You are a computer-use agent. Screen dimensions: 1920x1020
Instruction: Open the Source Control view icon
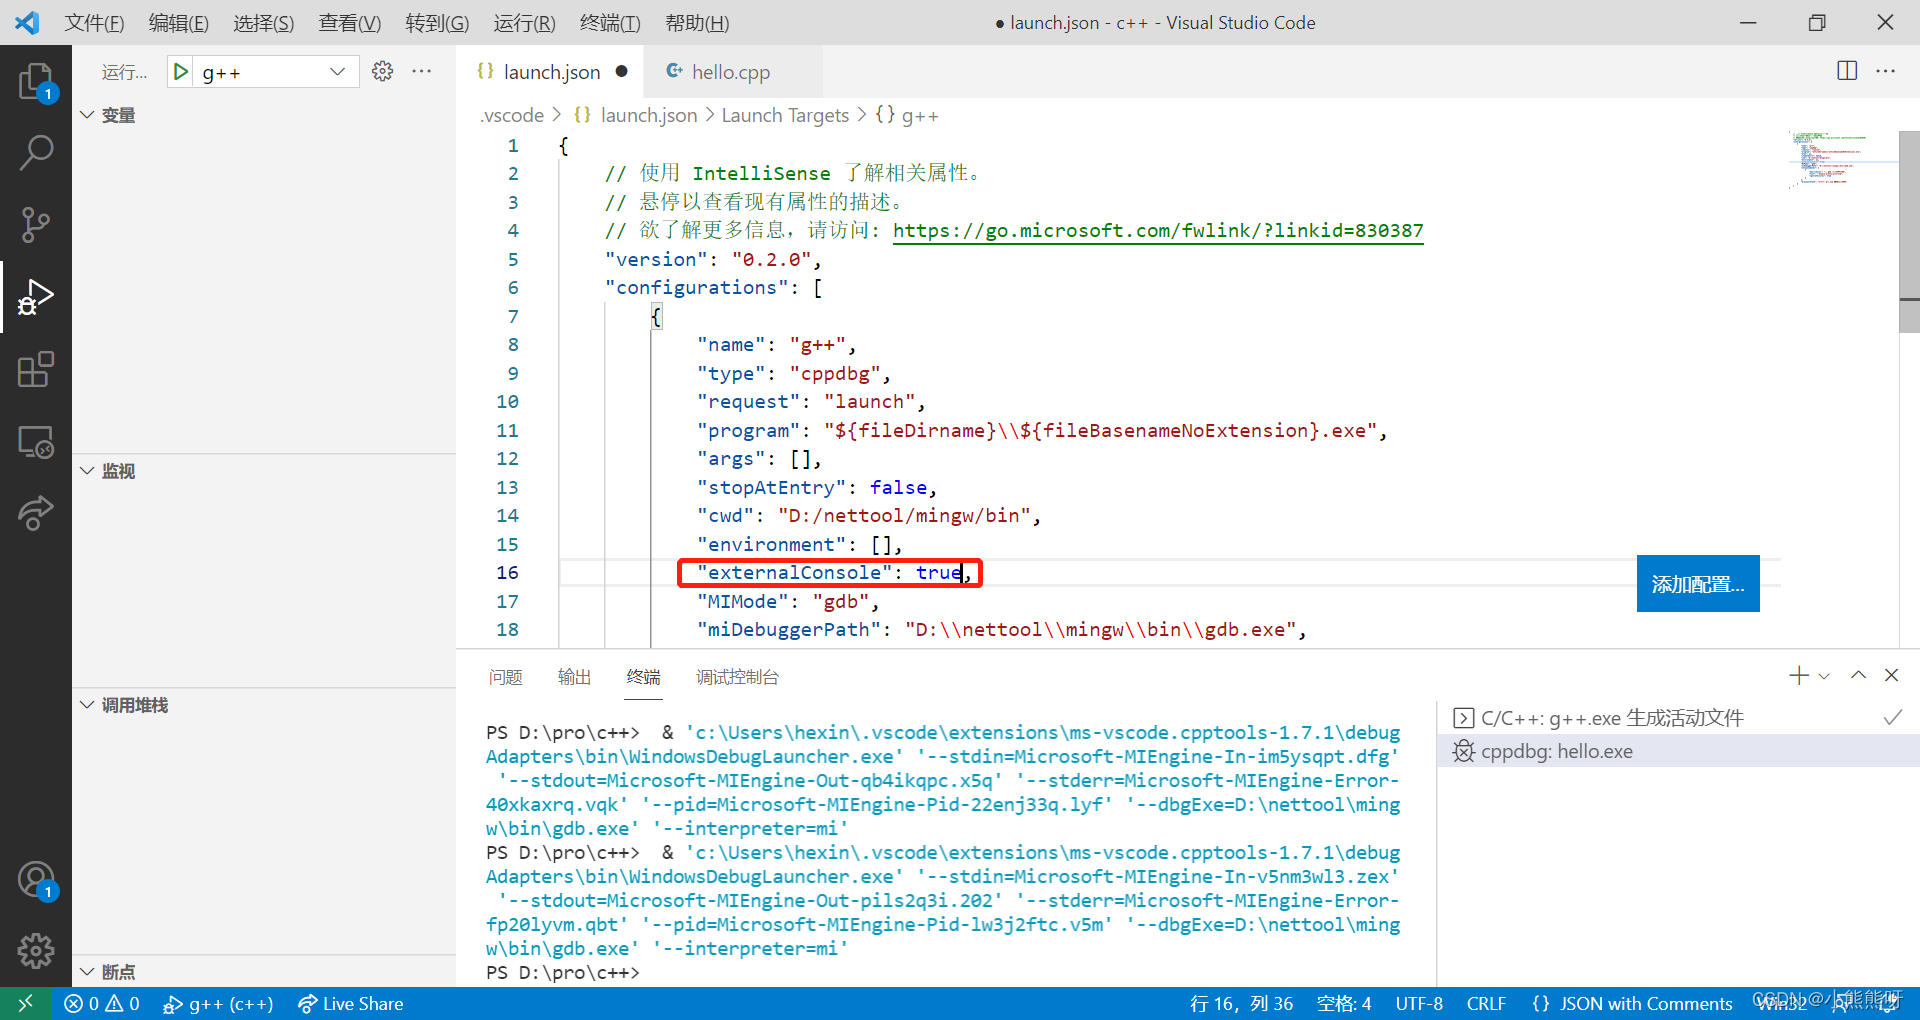[x=36, y=225]
